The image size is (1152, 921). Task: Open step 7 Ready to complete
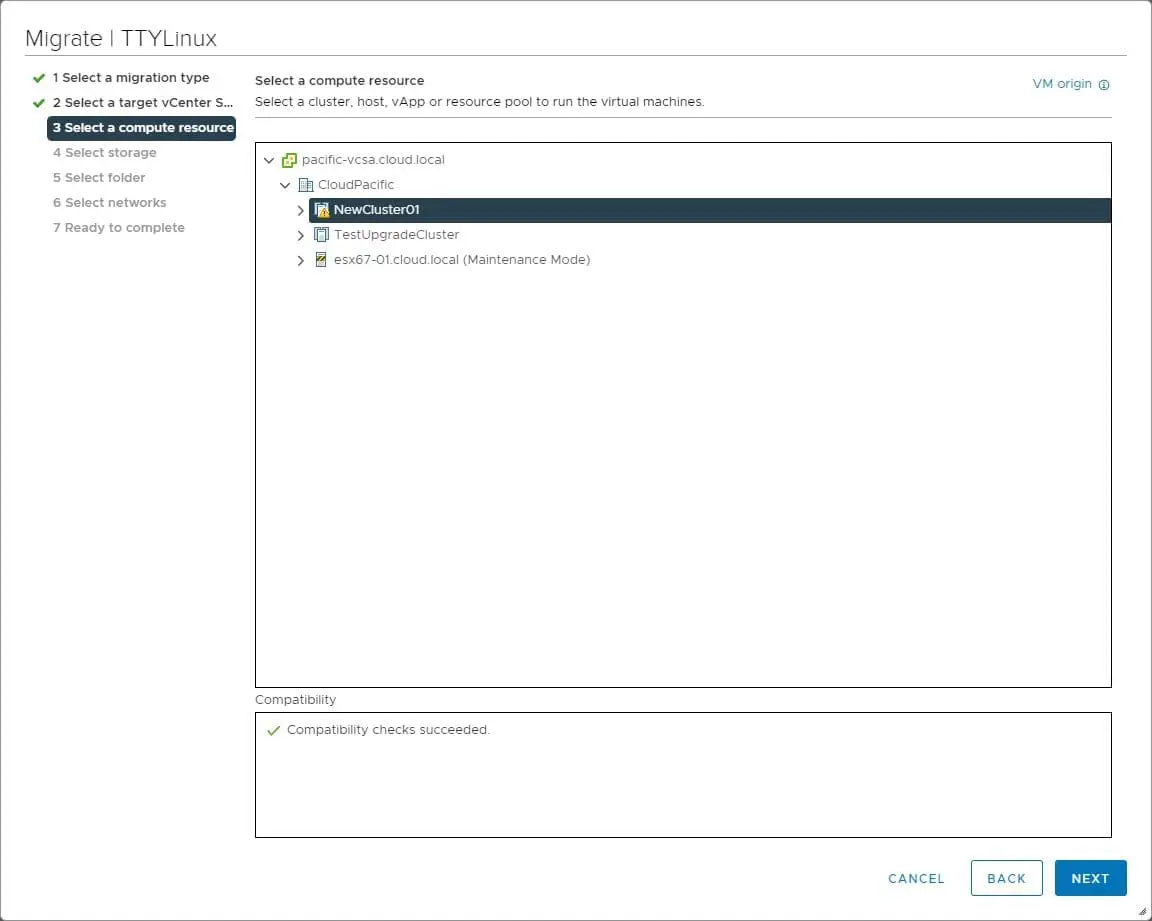coord(118,228)
